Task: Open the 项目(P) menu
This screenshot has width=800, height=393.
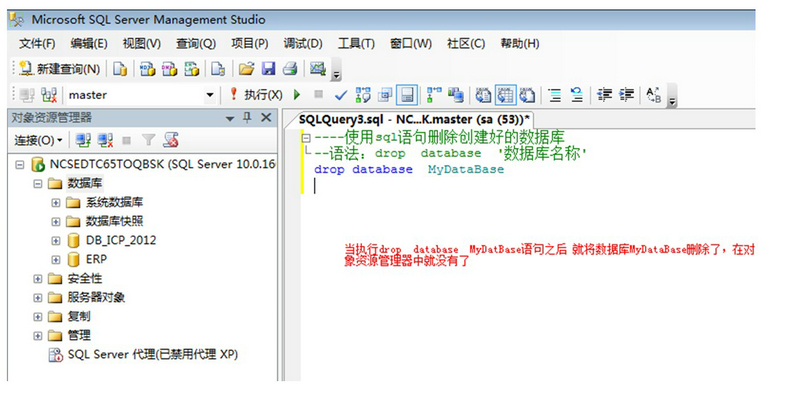Action: [x=250, y=44]
